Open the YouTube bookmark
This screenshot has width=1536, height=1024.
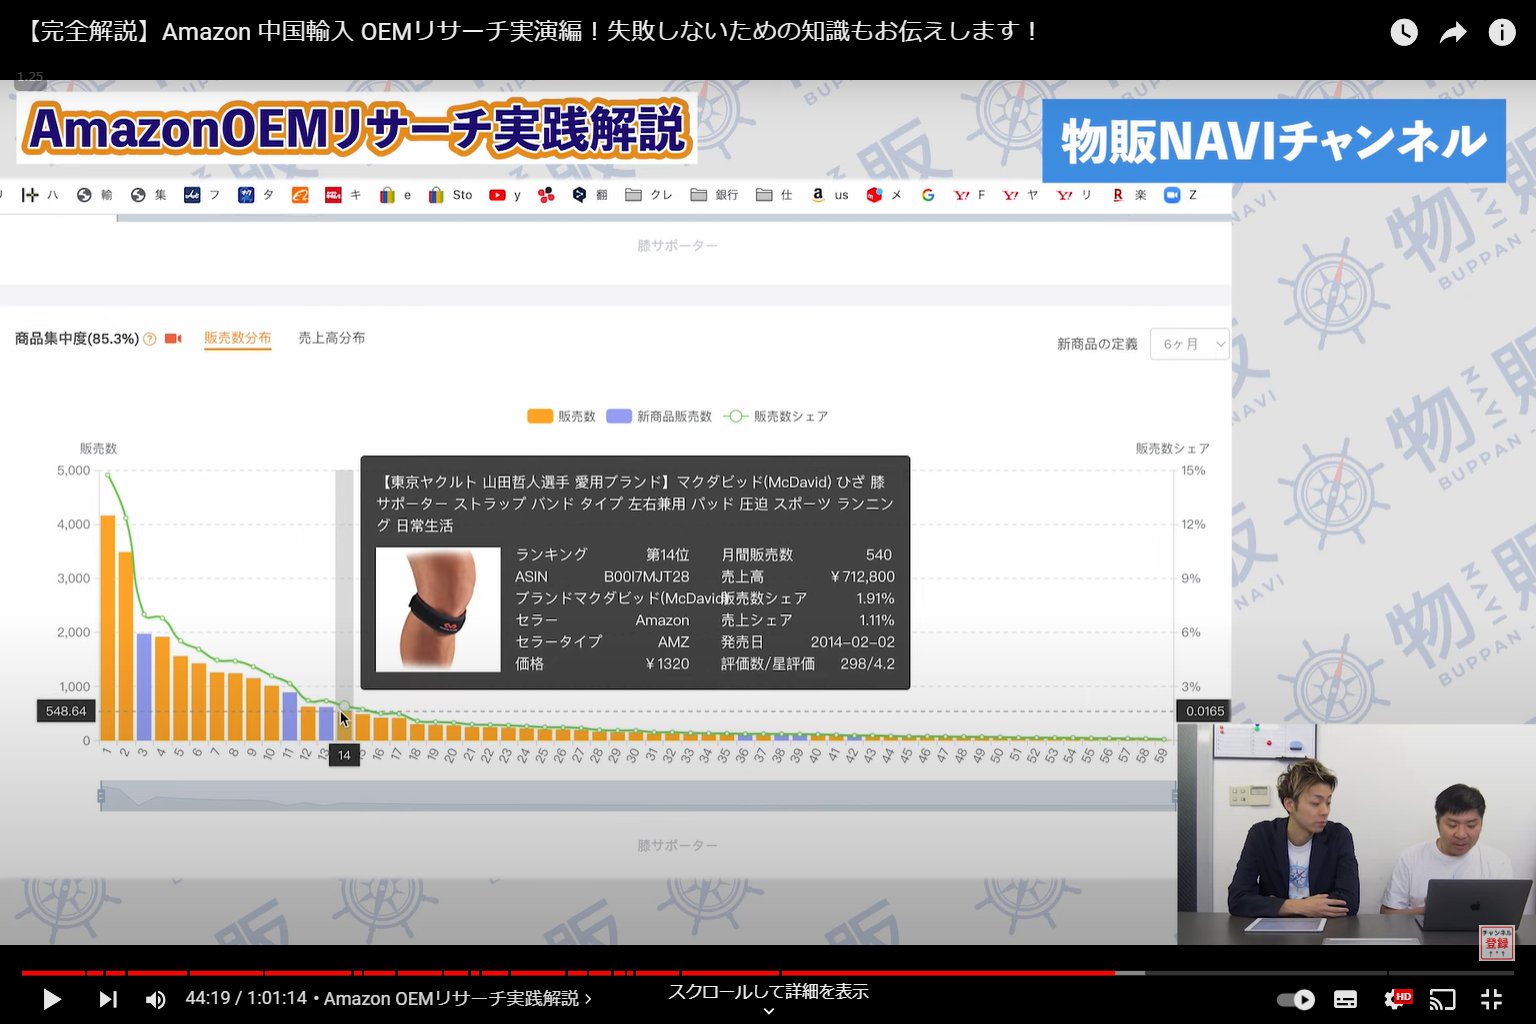tap(505, 195)
